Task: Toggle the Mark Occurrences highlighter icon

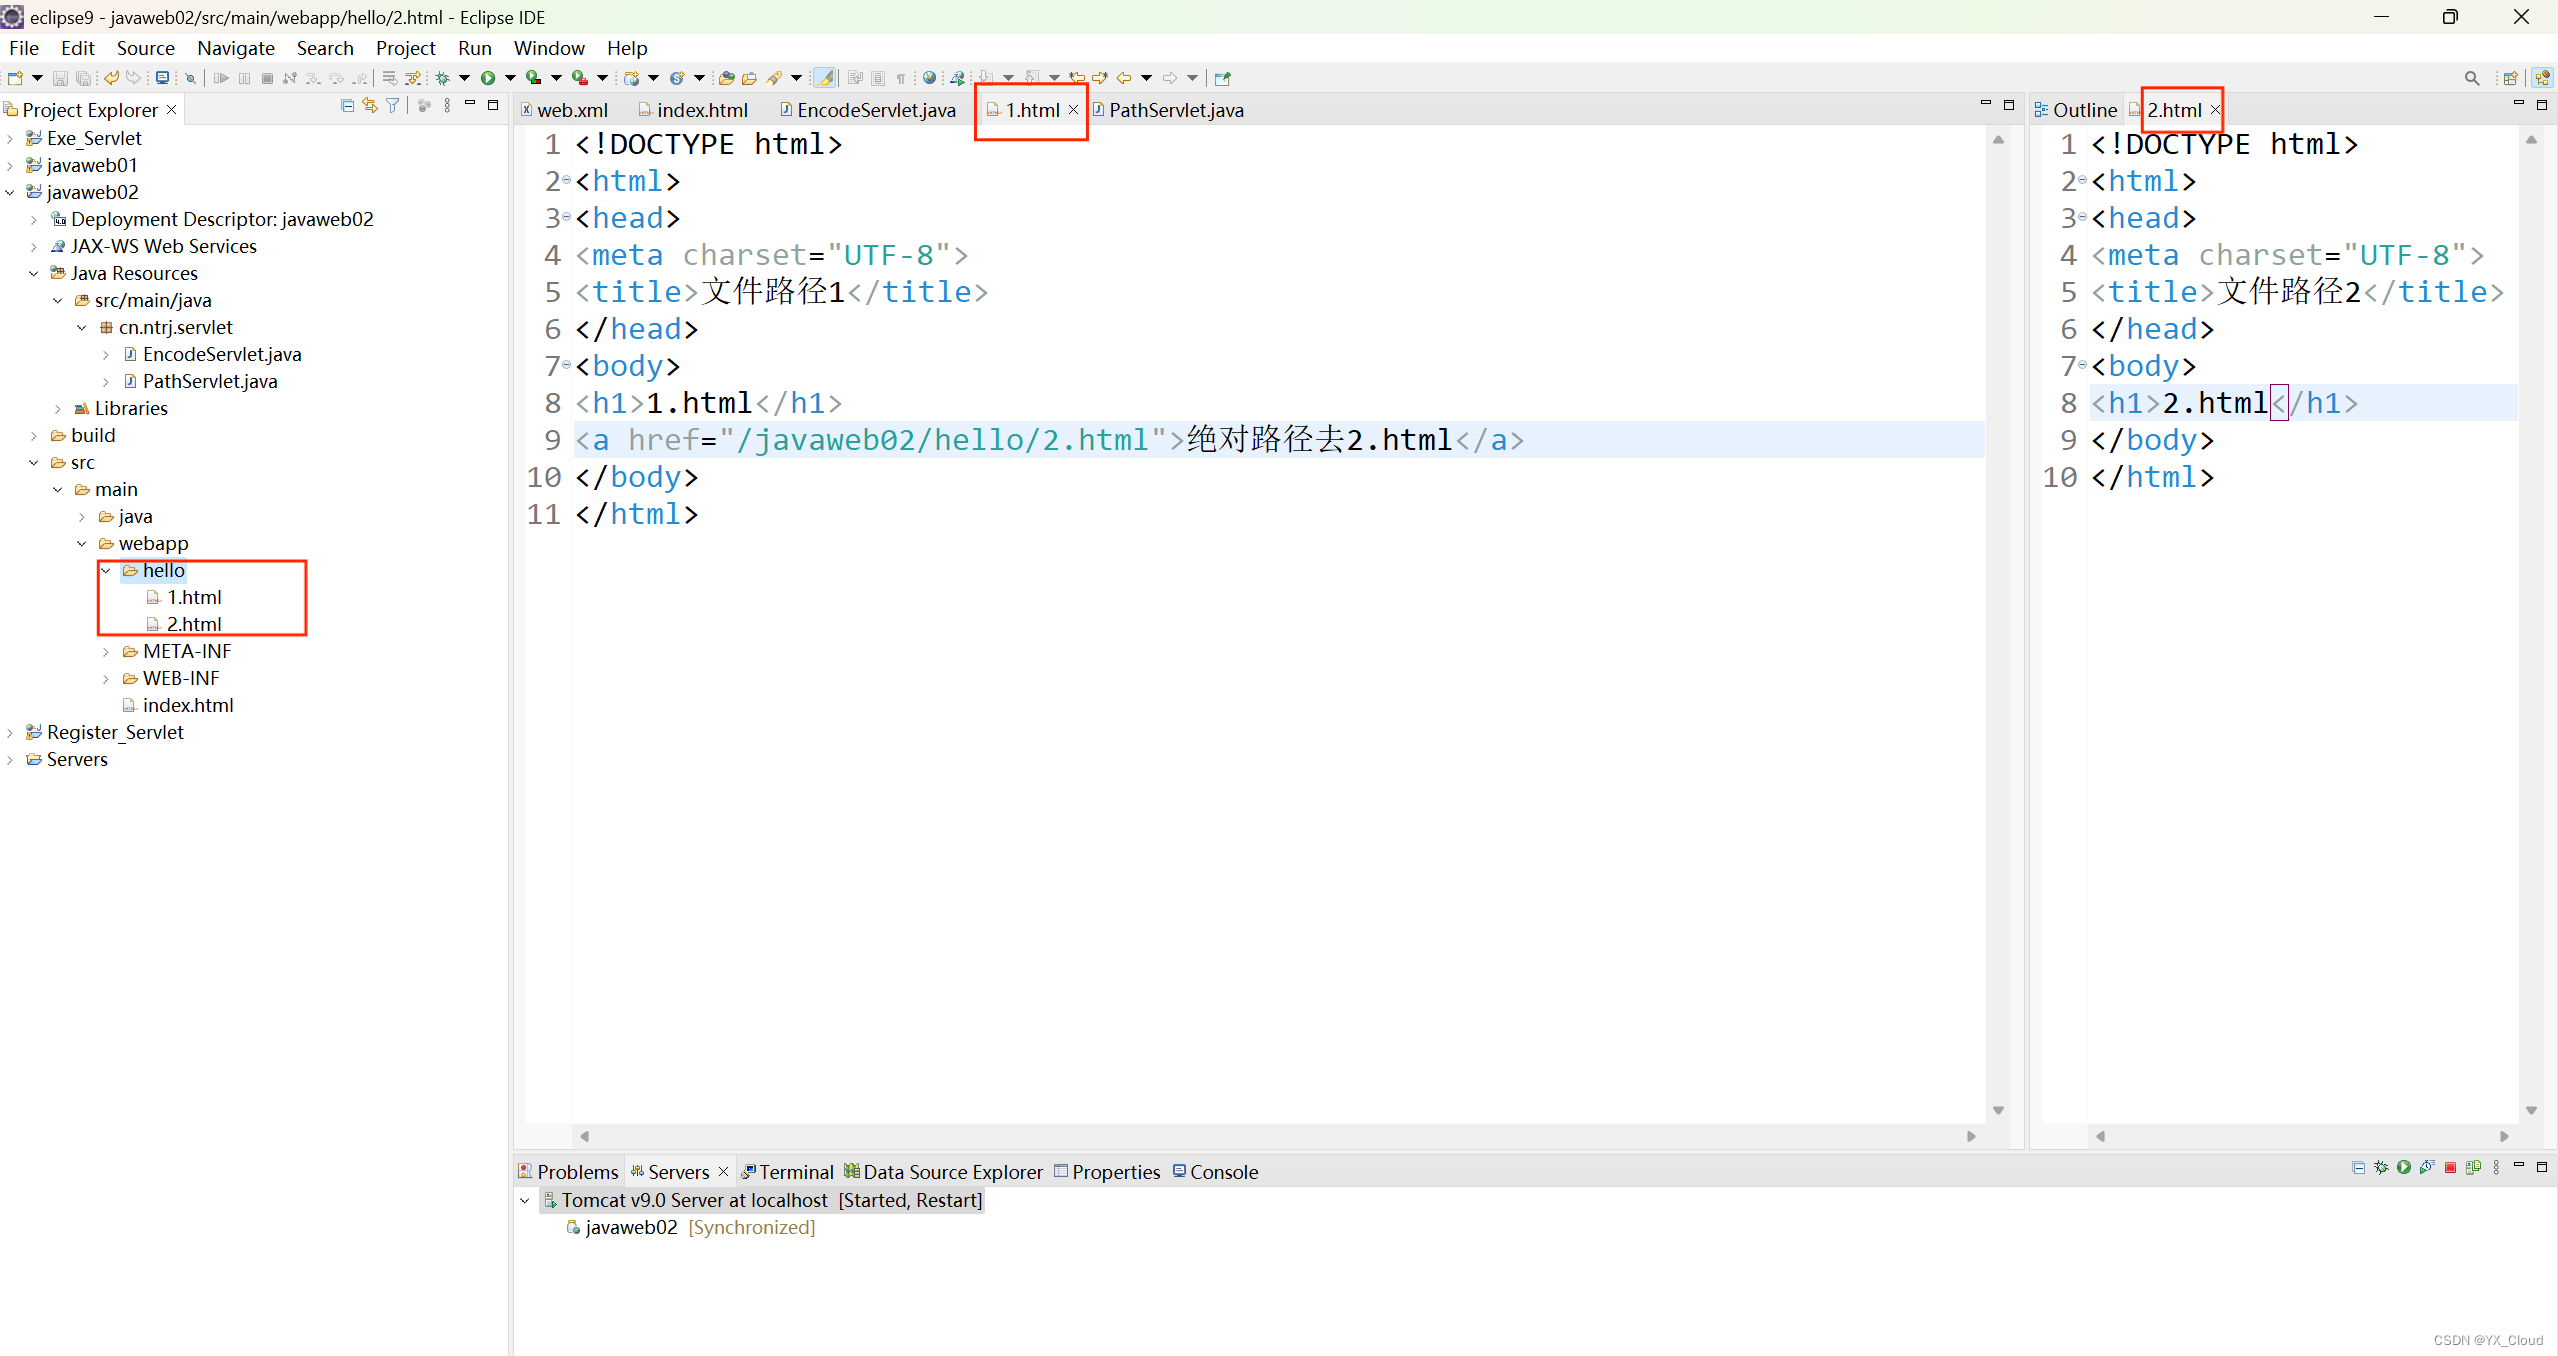Action: click(x=826, y=78)
